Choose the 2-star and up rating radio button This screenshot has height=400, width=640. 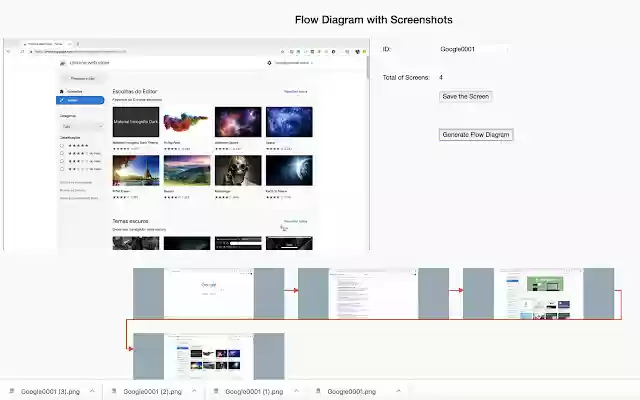(62, 169)
